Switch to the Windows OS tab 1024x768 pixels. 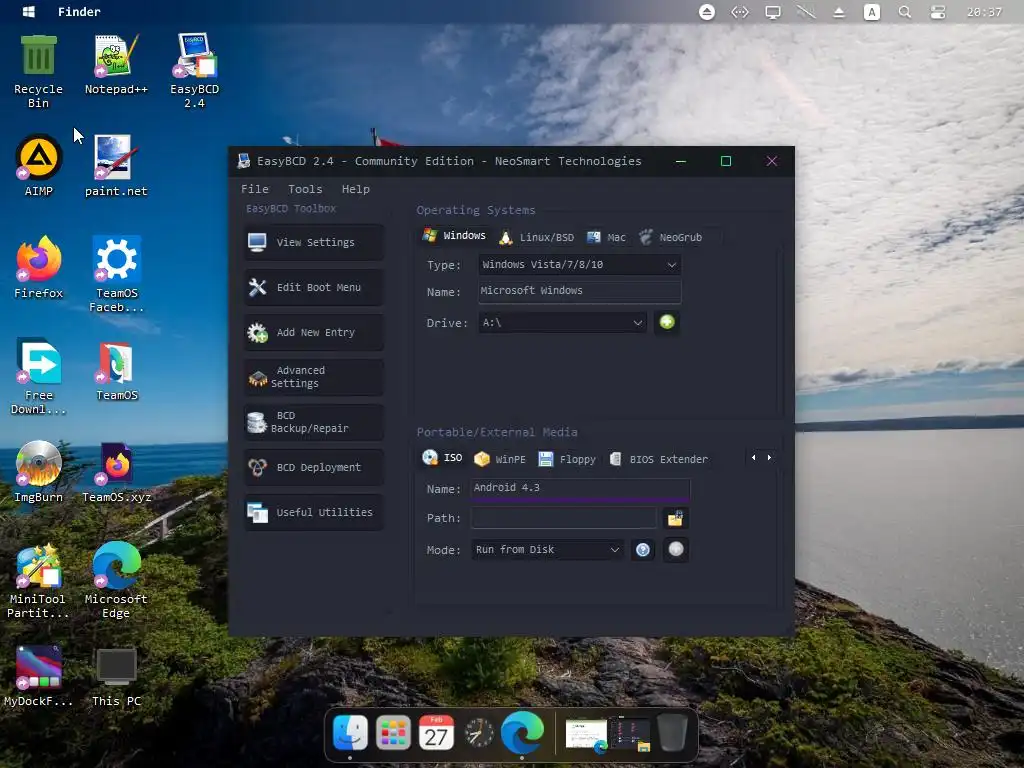pyautogui.click(x=455, y=236)
